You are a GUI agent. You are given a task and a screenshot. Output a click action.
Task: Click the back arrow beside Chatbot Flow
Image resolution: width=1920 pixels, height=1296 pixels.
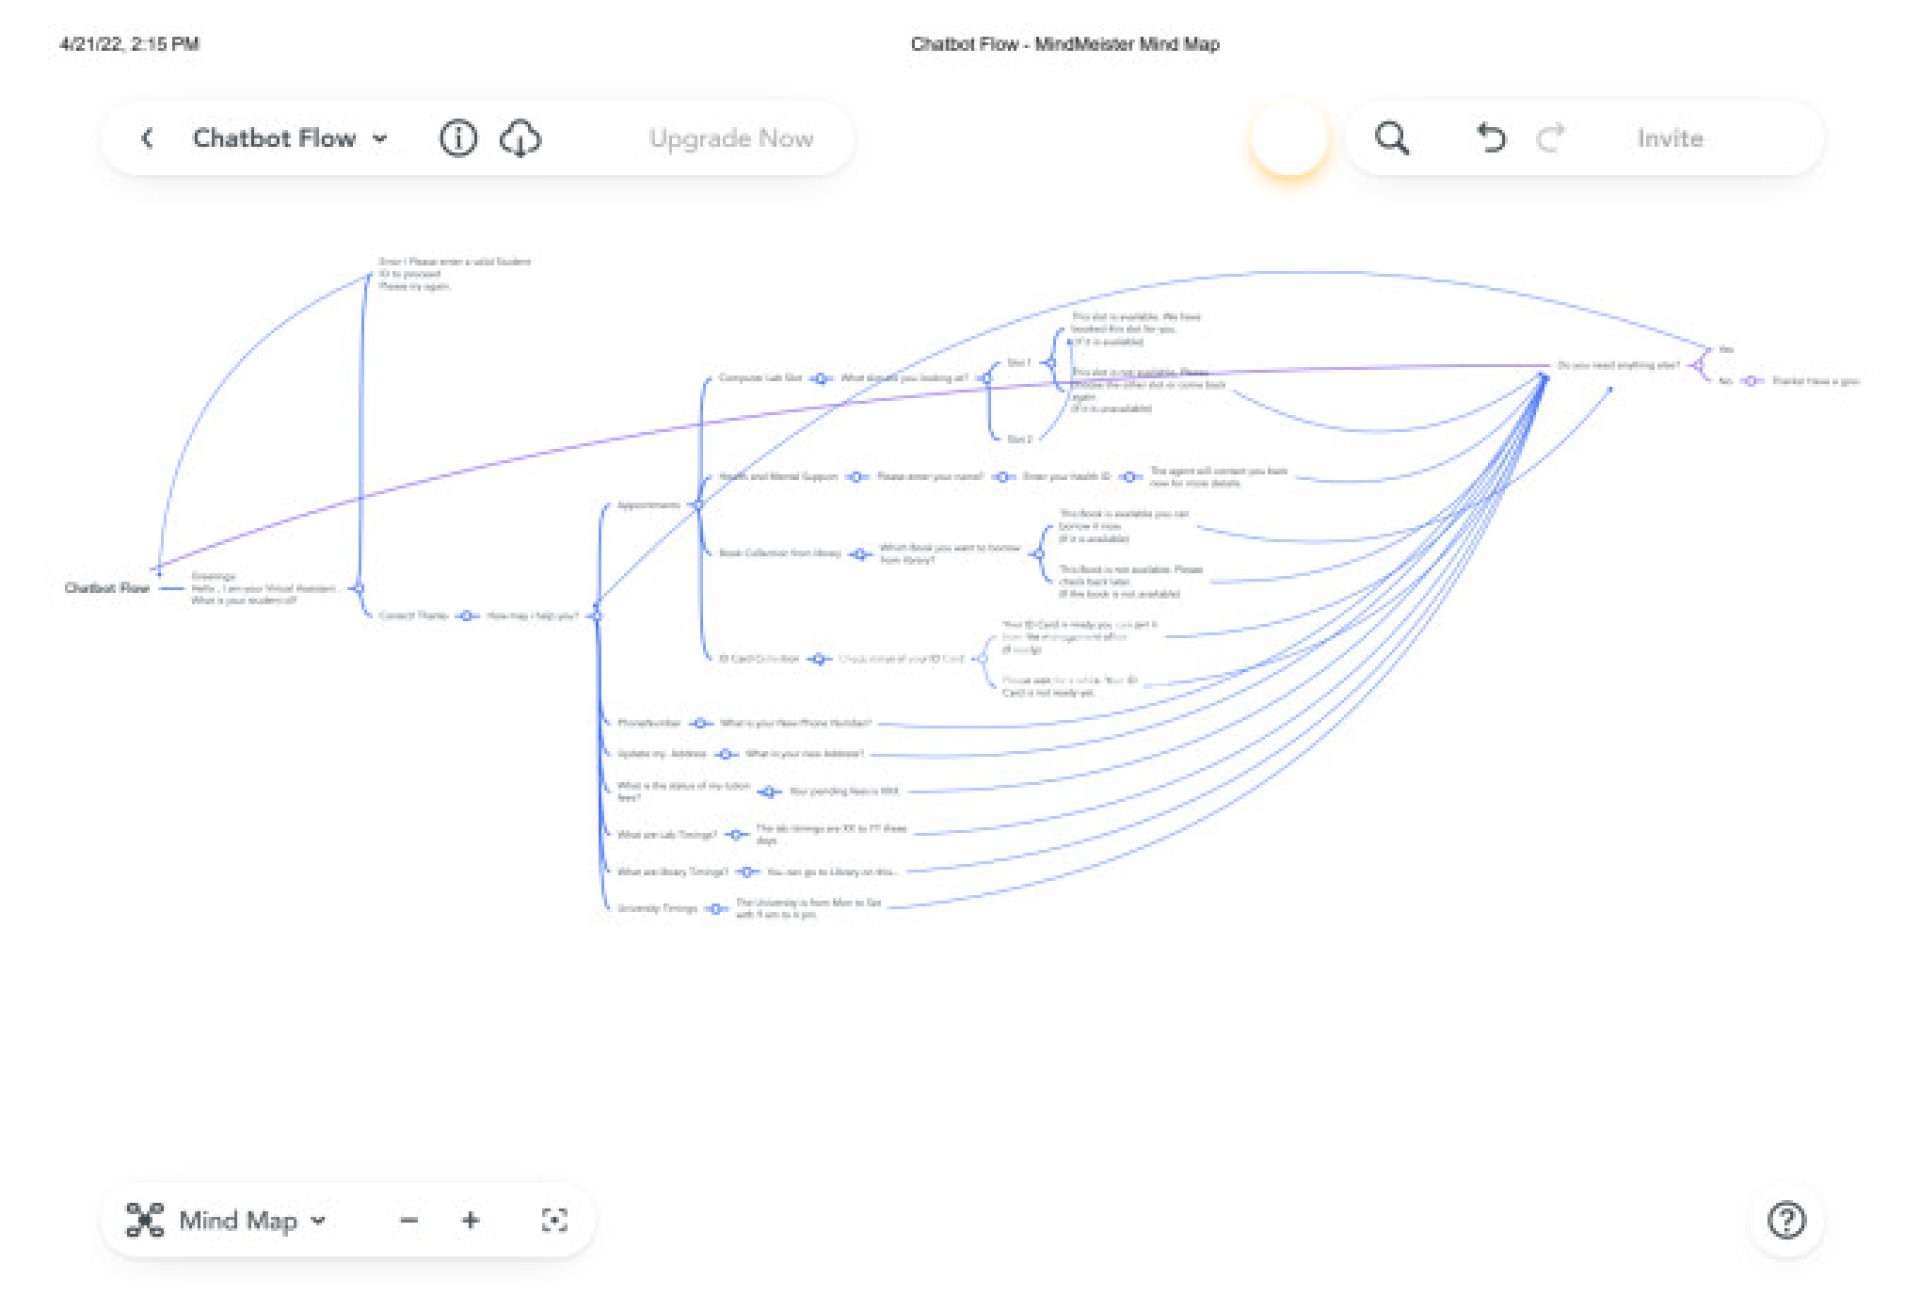148,138
